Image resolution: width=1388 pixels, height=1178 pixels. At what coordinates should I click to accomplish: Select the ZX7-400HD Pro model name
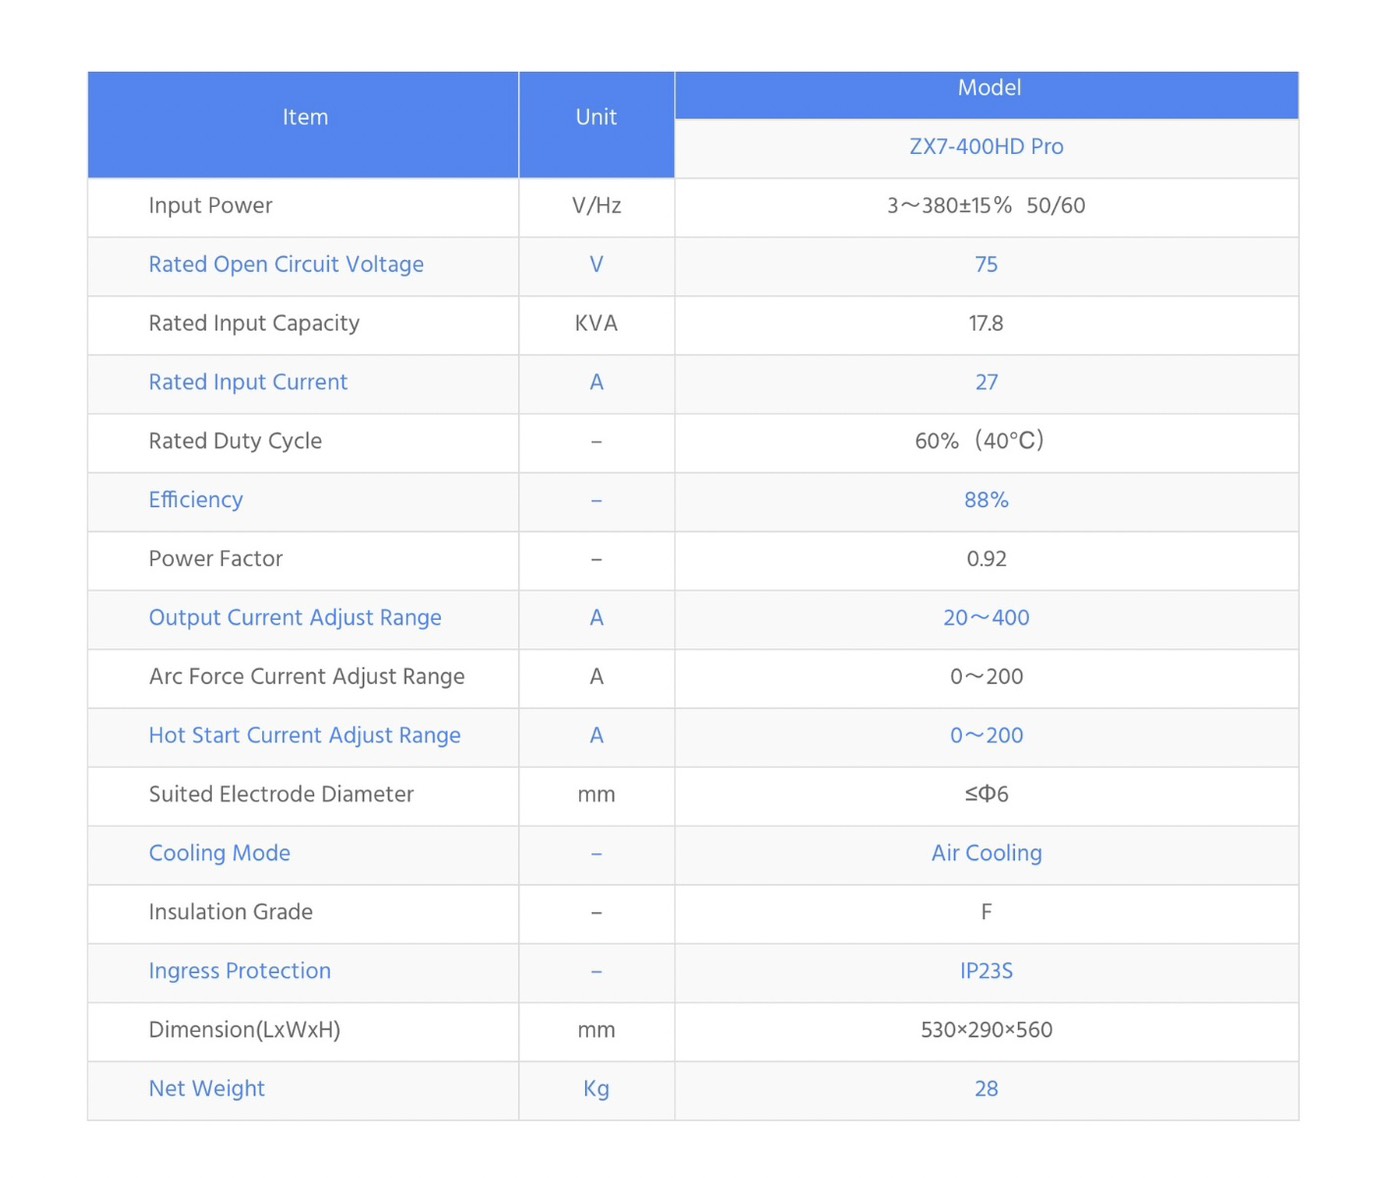pyautogui.click(x=986, y=147)
